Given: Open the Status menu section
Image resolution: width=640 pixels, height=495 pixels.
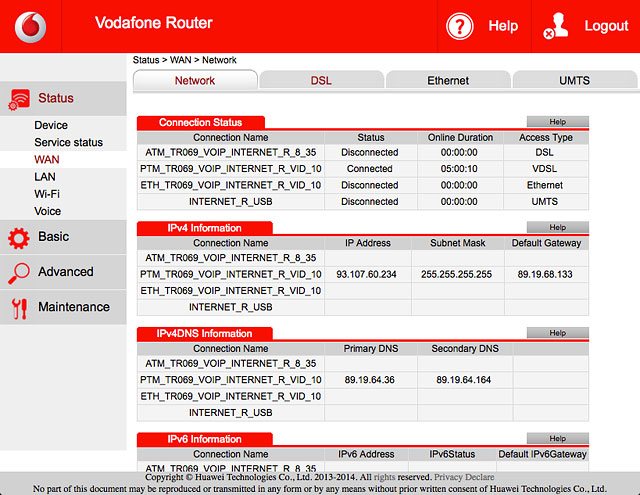Looking at the screenshot, I should coord(63,98).
